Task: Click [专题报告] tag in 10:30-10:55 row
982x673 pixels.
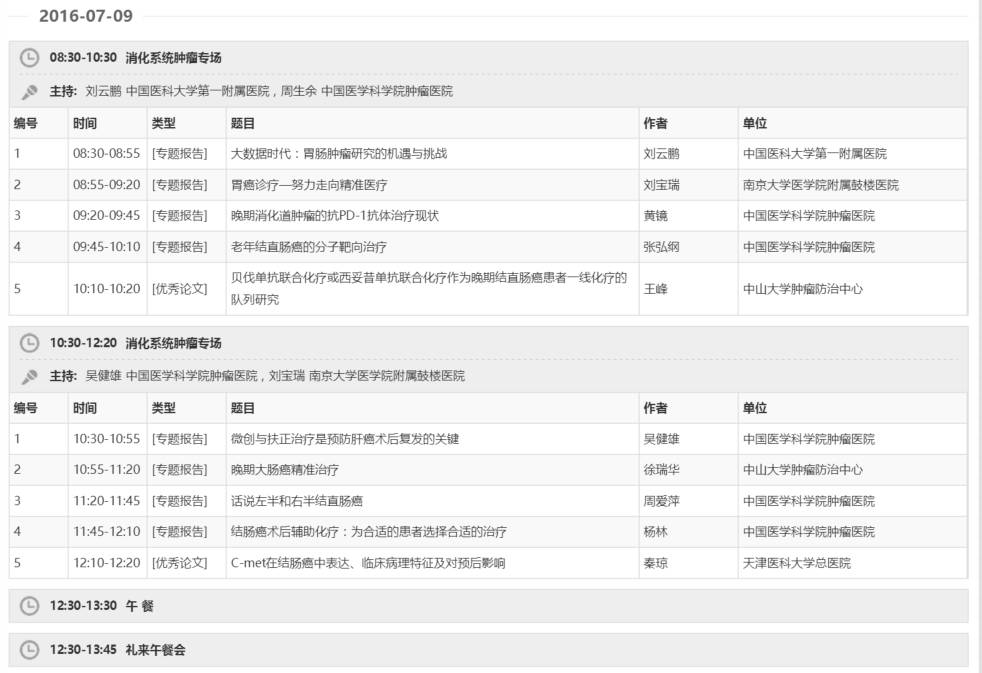Action: 179,439
